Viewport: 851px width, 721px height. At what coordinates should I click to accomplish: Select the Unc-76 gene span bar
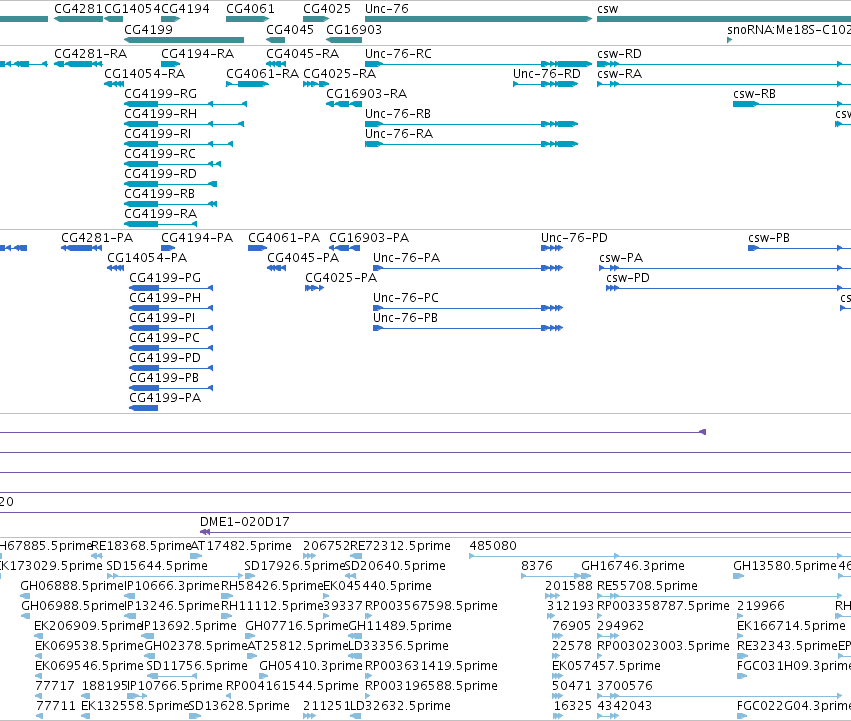coord(478,19)
